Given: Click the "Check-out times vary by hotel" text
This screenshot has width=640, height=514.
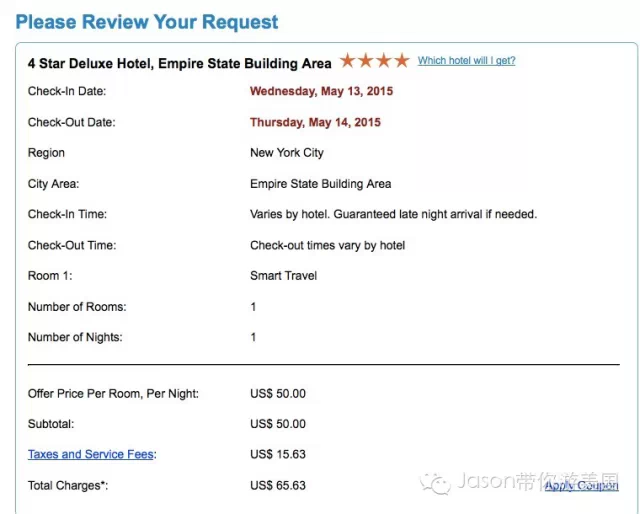Looking at the screenshot, I should [x=327, y=245].
